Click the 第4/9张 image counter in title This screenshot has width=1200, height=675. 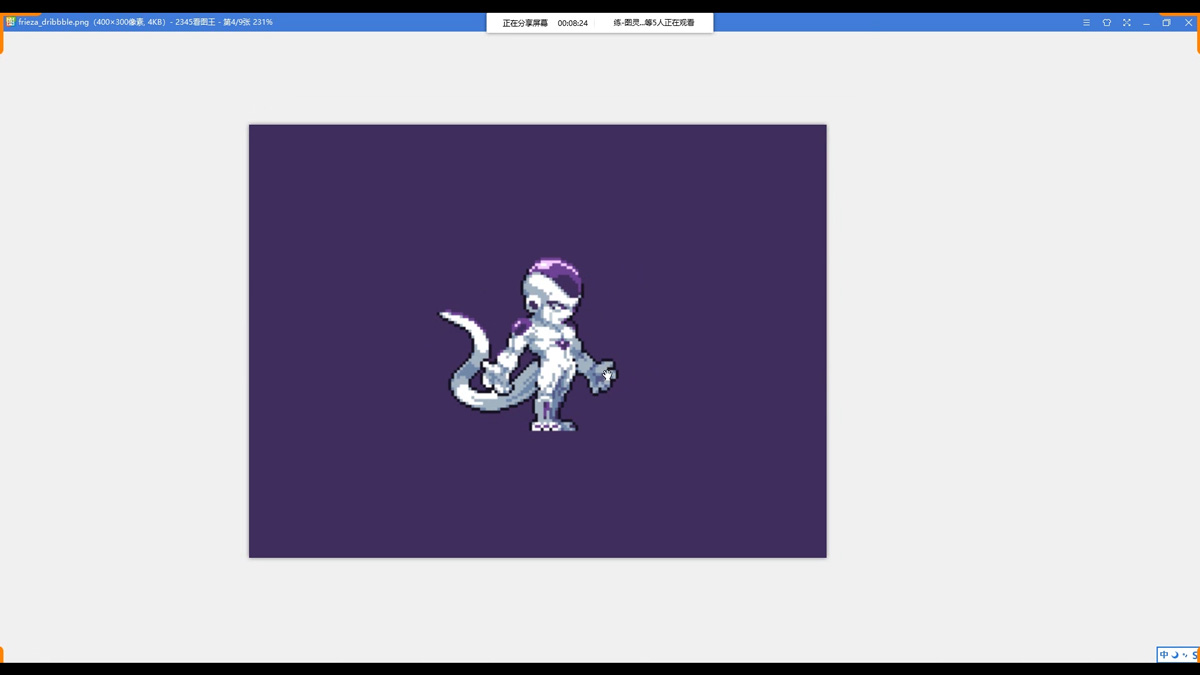tap(235, 22)
